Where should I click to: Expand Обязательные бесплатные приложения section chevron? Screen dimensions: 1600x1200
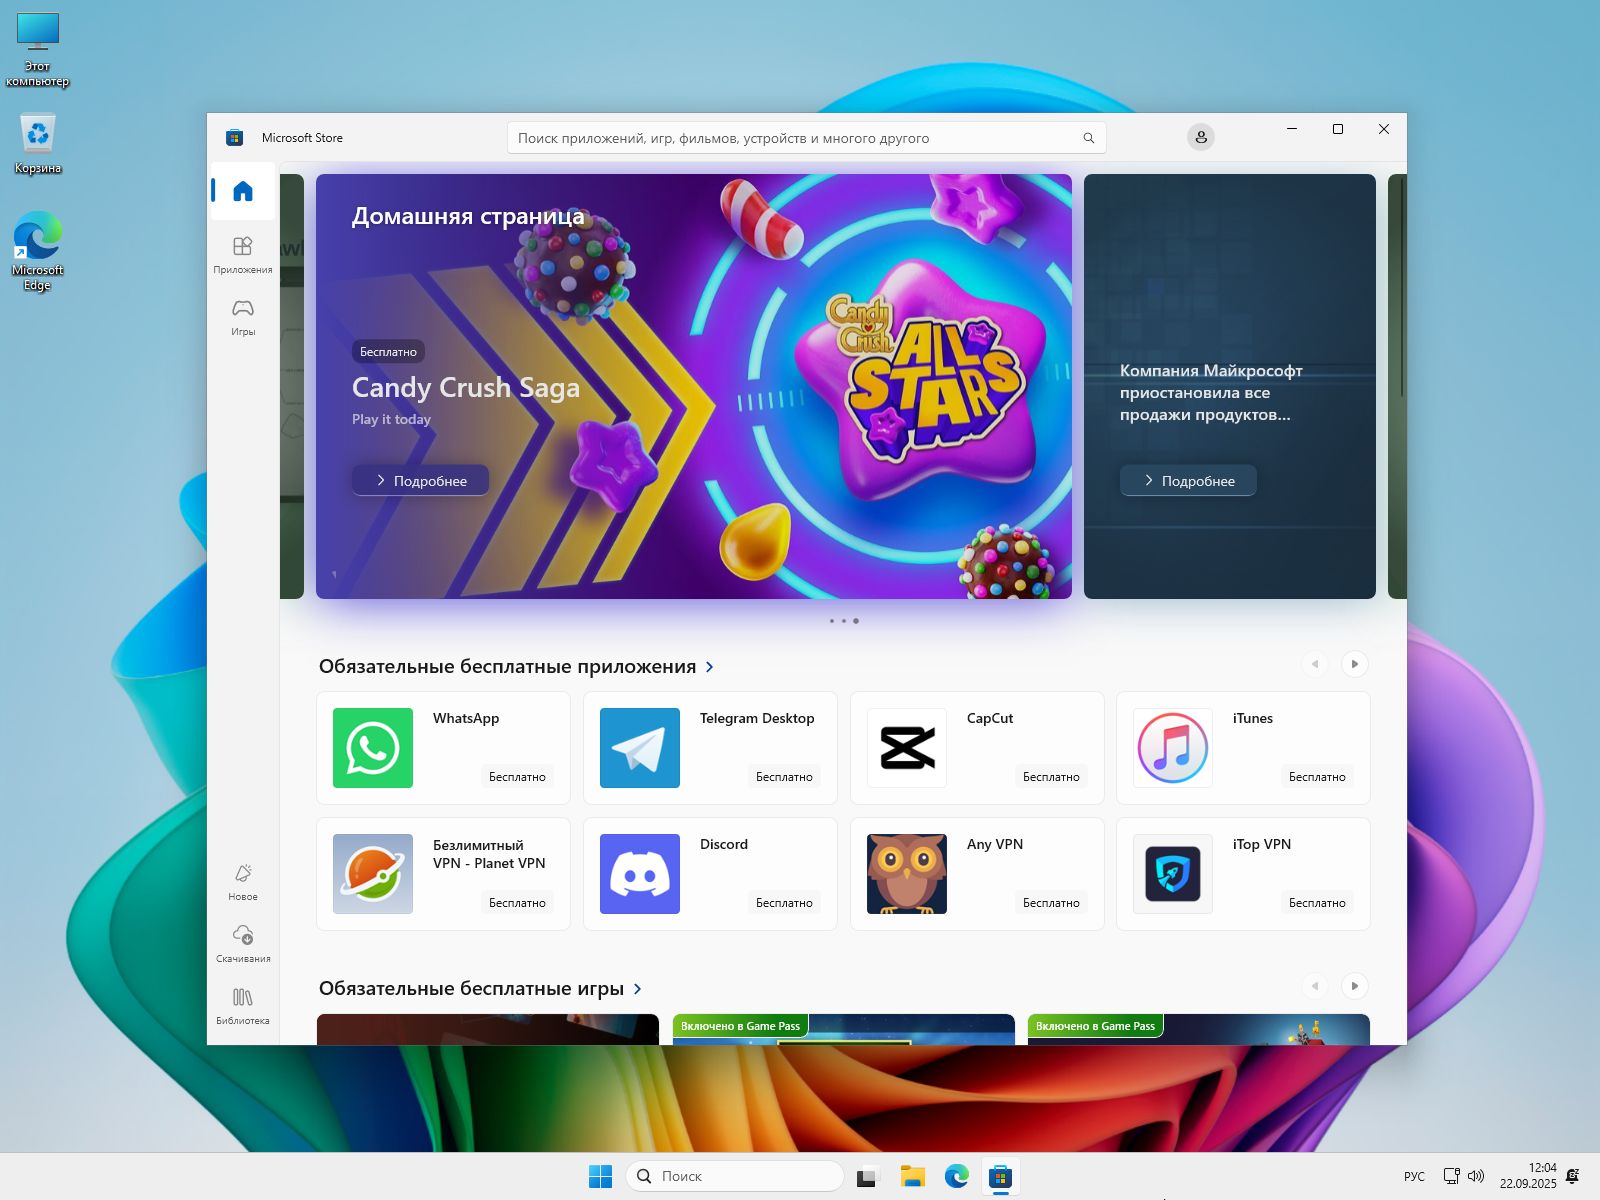[710, 667]
